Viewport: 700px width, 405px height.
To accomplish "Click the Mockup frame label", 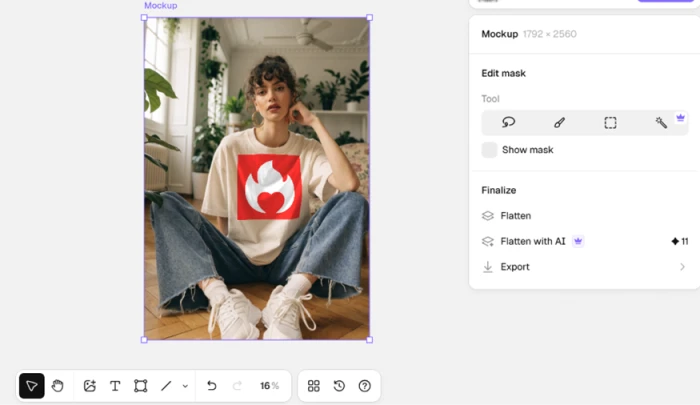I will pyautogui.click(x=161, y=5).
